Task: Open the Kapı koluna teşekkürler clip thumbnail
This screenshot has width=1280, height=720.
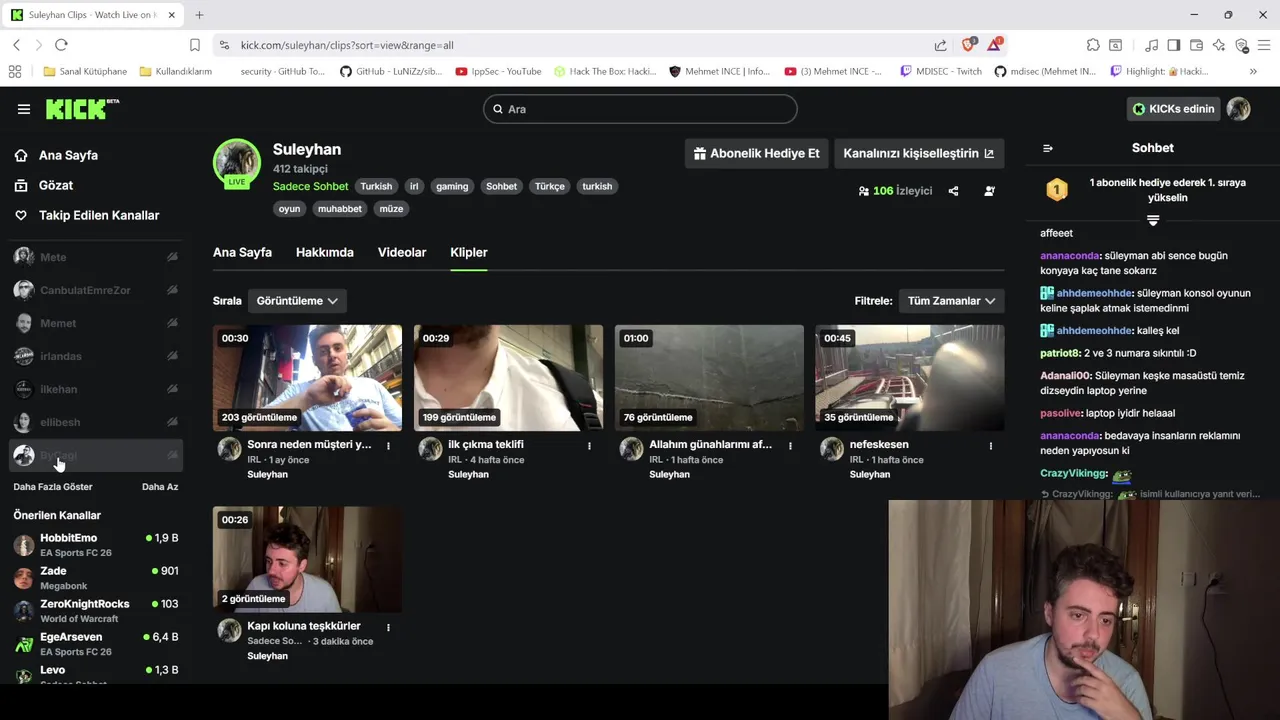Action: pyautogui.click(x=307, y=559)
